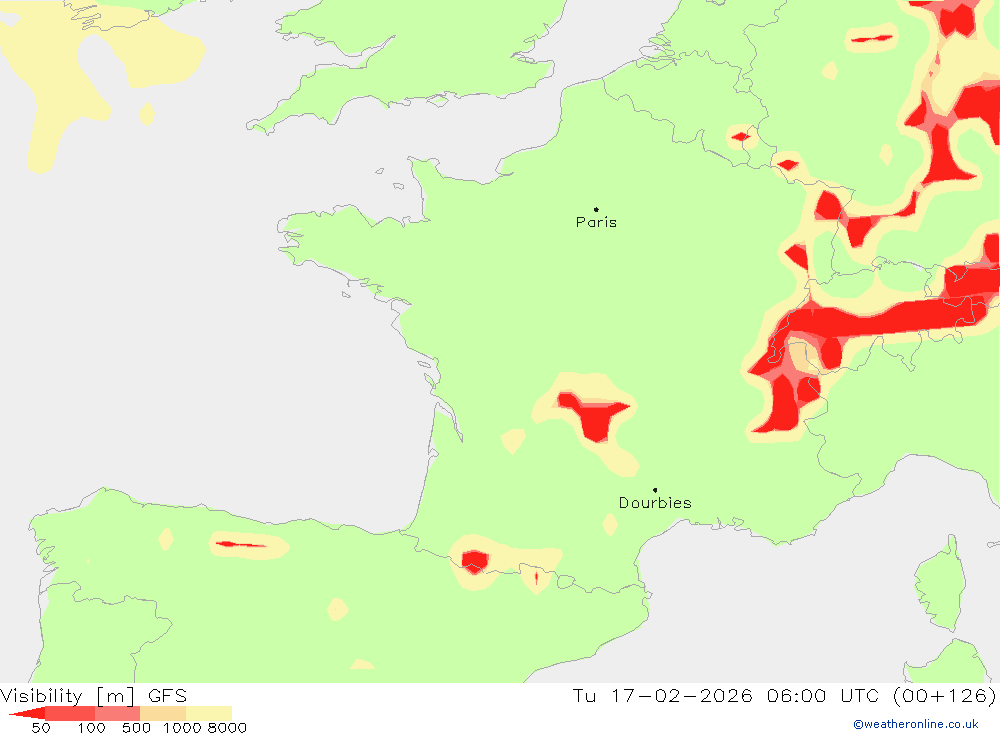Click the legend swatch between 500 and 1000
This screenshot has height=733, width=1000.
[x=163, y=714]
